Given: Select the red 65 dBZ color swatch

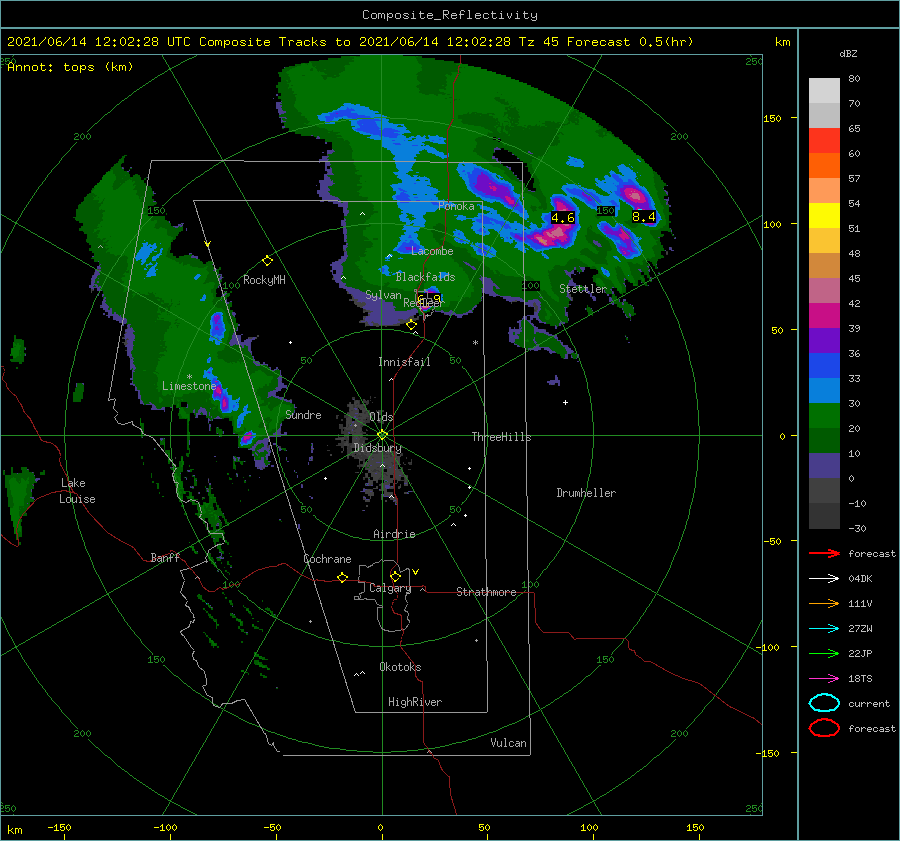Looking at the screenshot, I should [x=824, y=141].
